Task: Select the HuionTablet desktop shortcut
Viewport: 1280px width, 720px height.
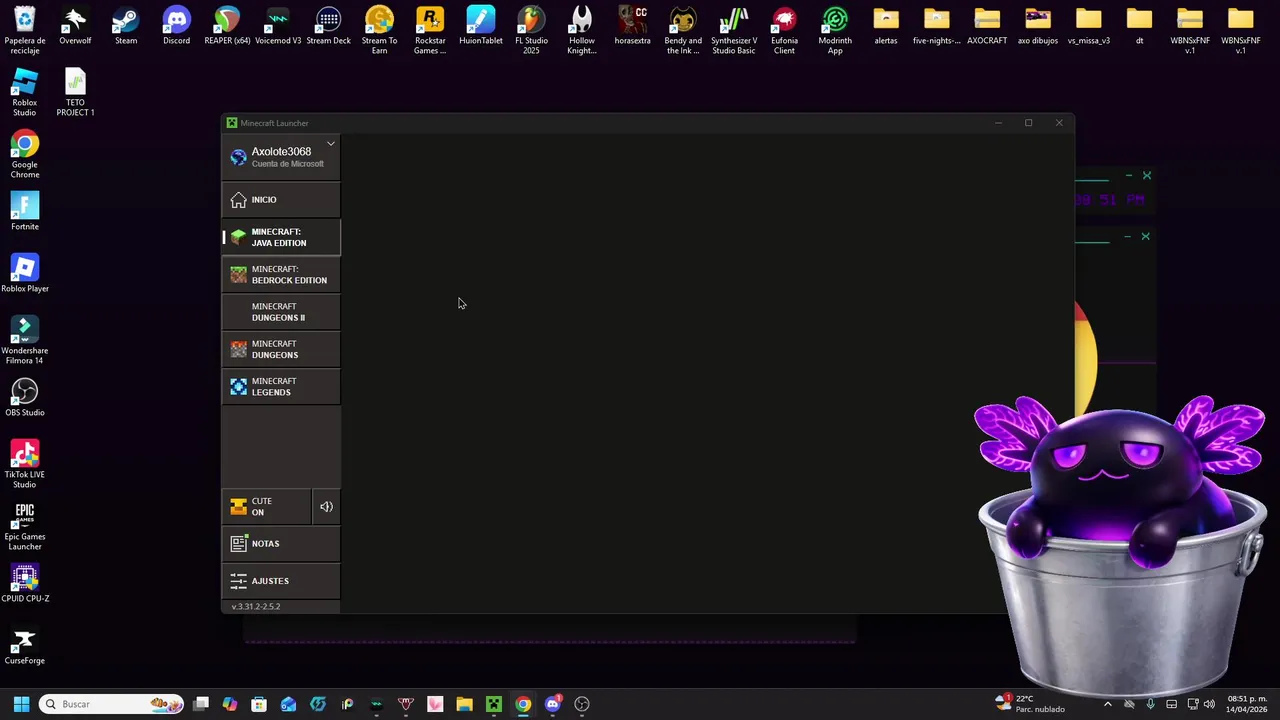Action: [x=481, y=27]
